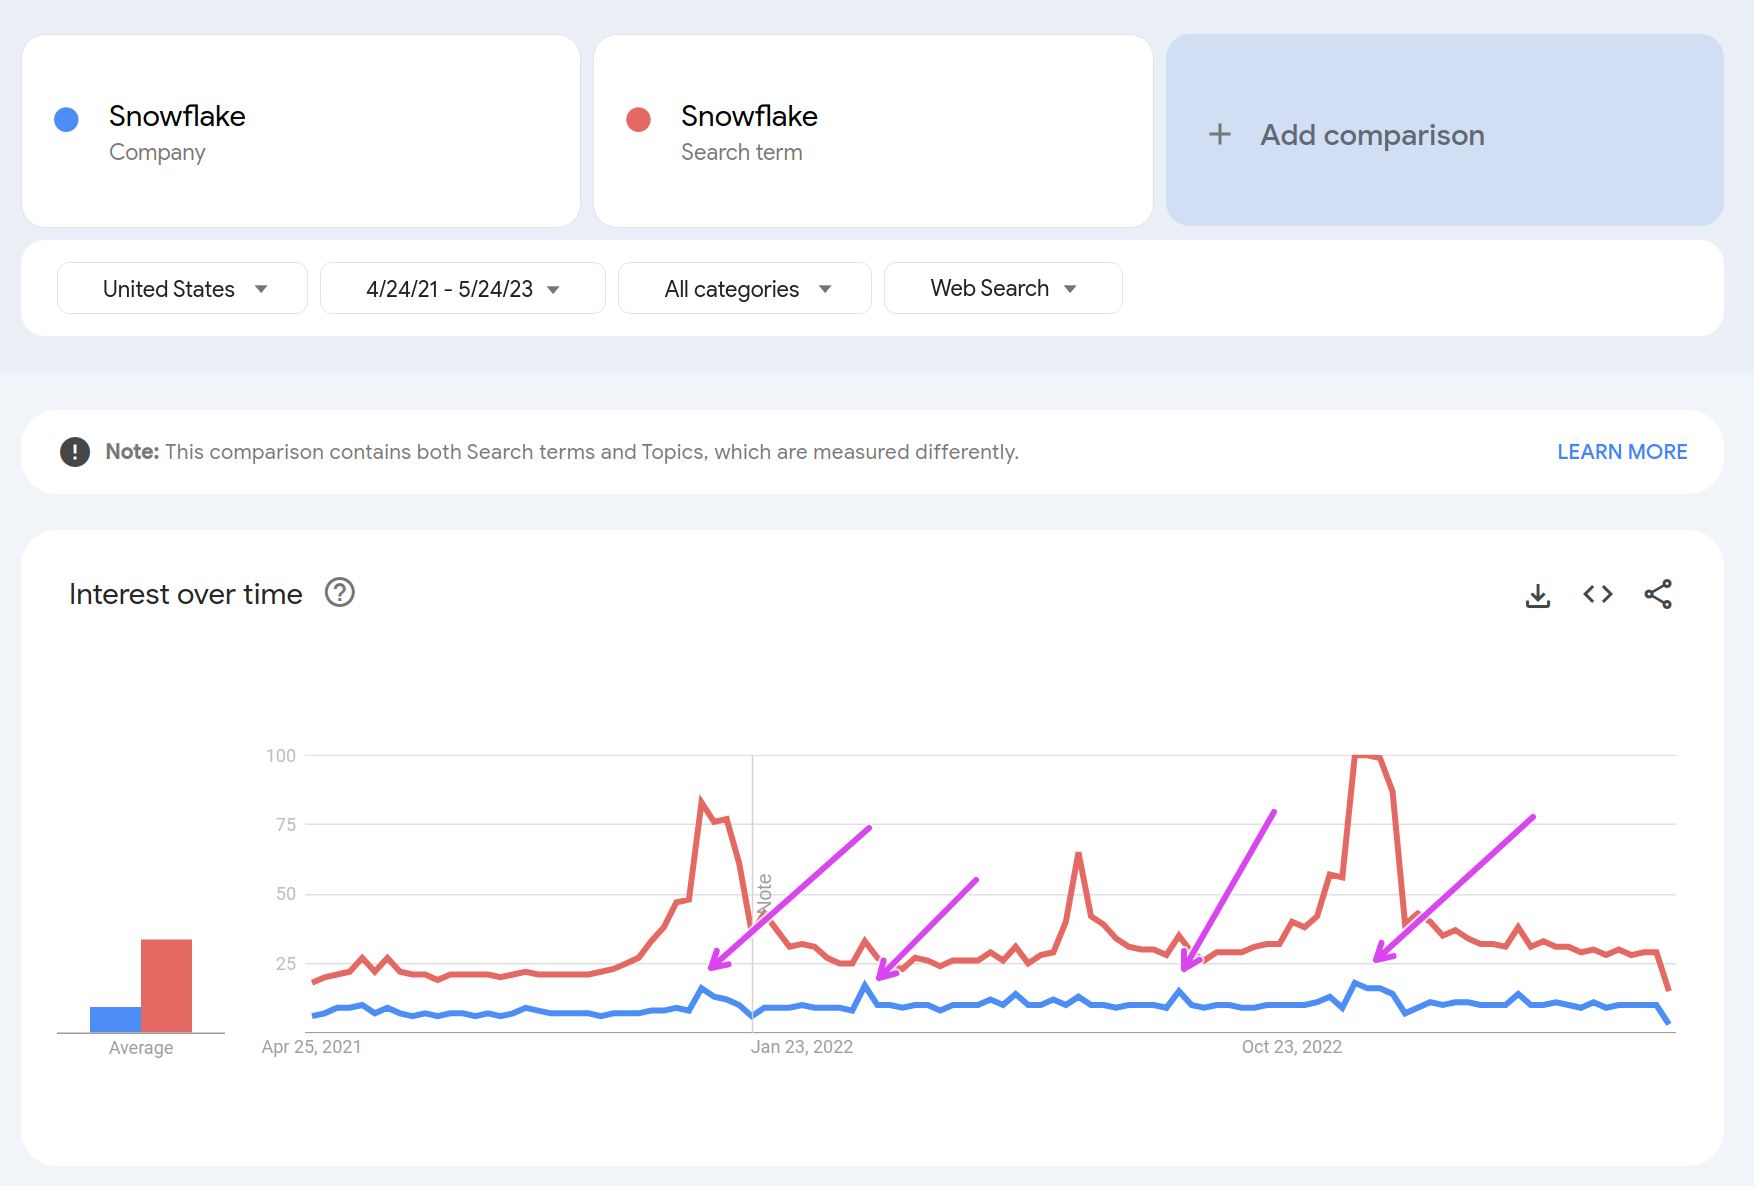Image resolution: width=1754 pixels, height=1186 pixels.
Task: Download the Interest over time chart data
Action: tap(1538, 595)
